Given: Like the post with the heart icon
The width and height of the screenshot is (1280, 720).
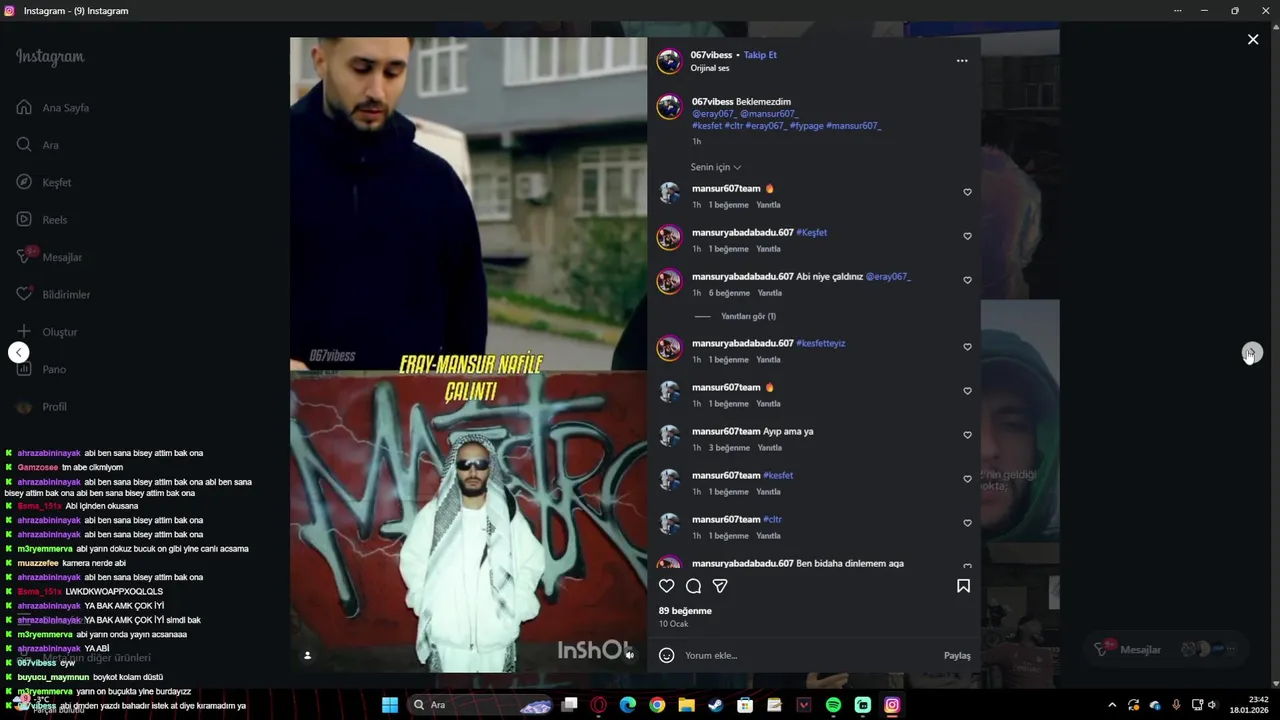Looking at the screenshot, I should tap(667, 586).
